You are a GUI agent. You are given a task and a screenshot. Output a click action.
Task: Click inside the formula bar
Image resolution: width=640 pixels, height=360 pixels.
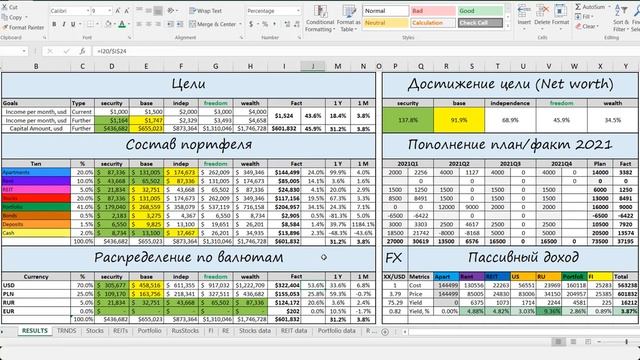pyautogui.click(x=365, y=51)
